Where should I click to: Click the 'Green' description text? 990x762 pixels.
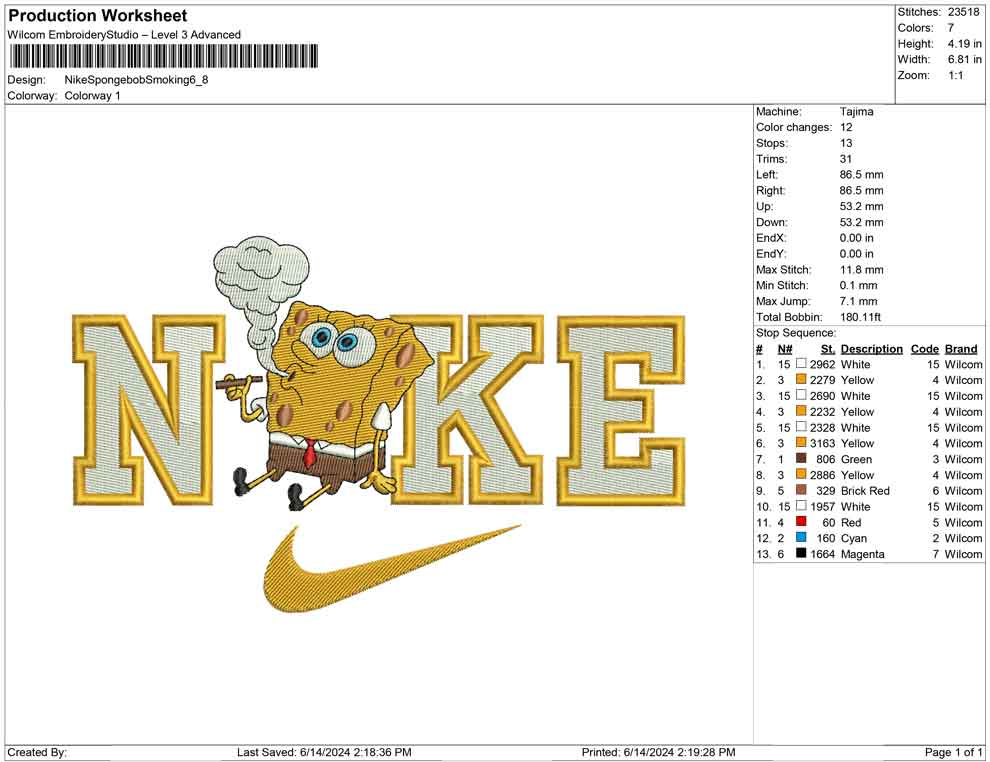pyautogui.click(x=856, y=459)
